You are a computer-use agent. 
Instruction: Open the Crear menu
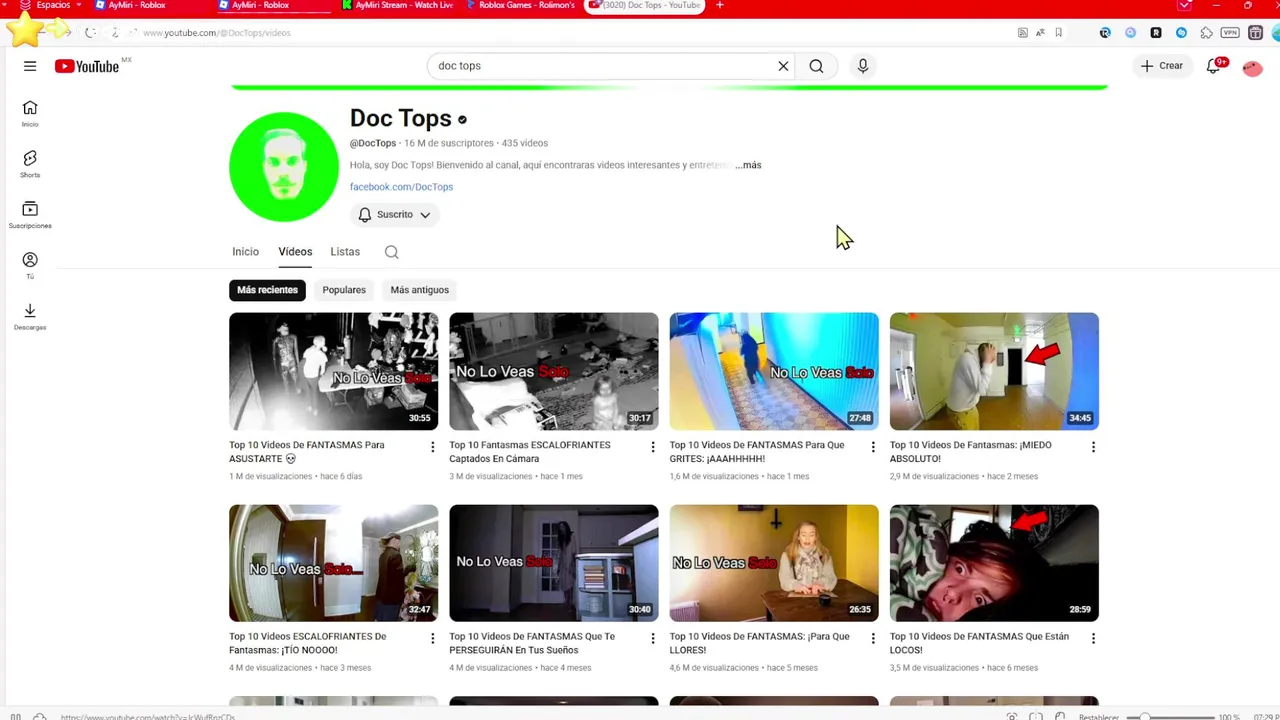pos(1162,66)
